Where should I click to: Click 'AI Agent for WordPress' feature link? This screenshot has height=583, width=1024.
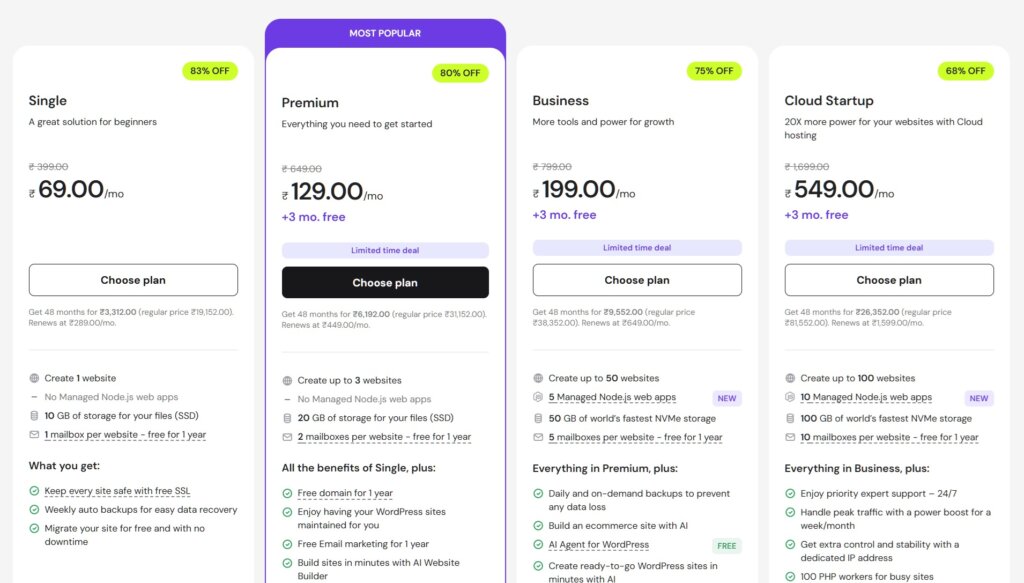[599, 545]
